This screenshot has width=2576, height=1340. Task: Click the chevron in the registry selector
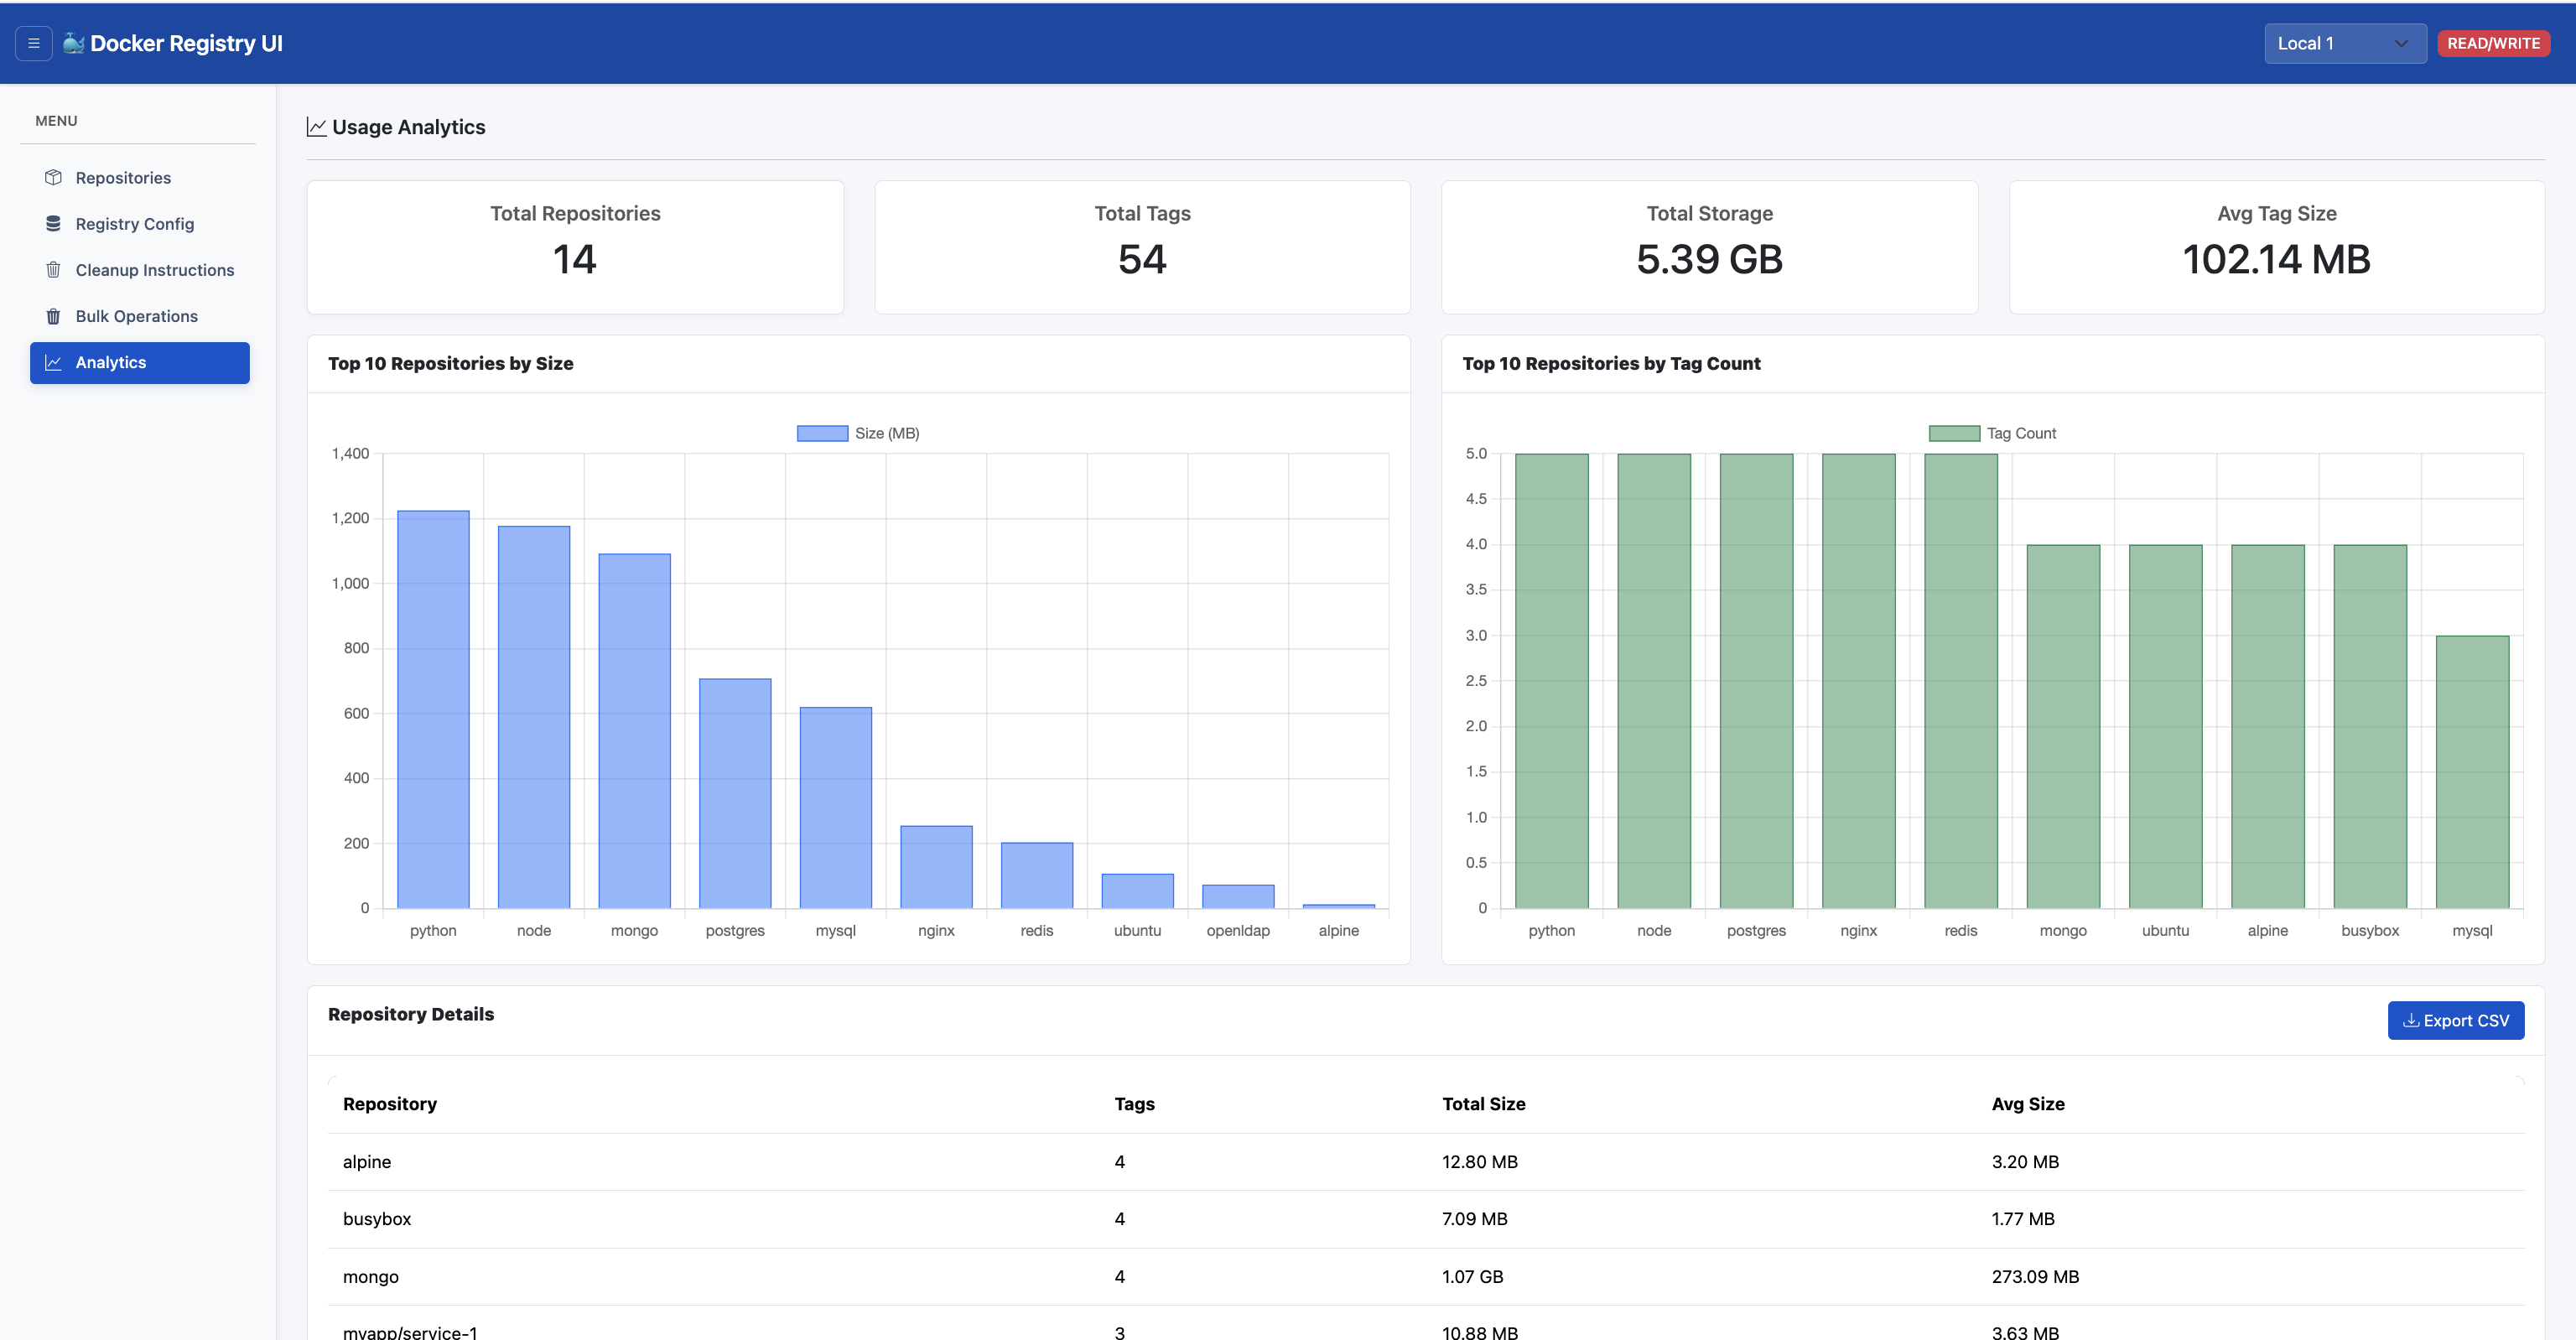[2400, 43]
